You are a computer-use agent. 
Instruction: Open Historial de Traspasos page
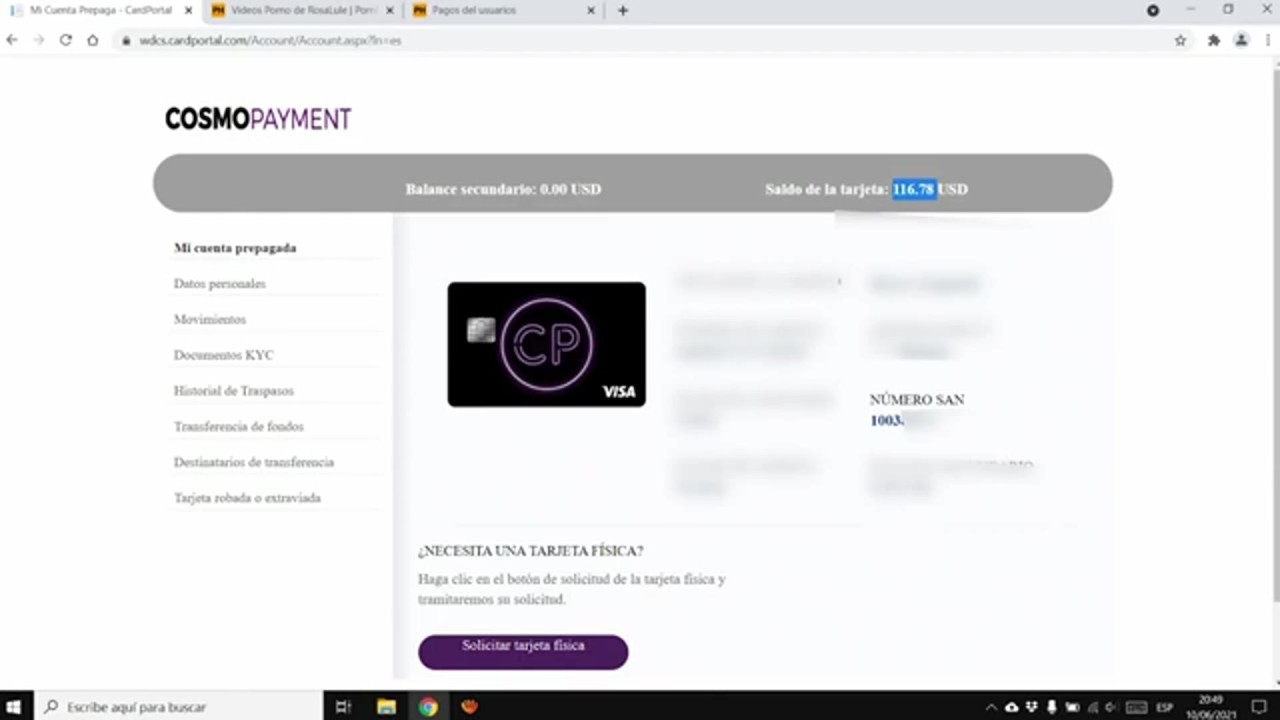(x=234, y=391)
